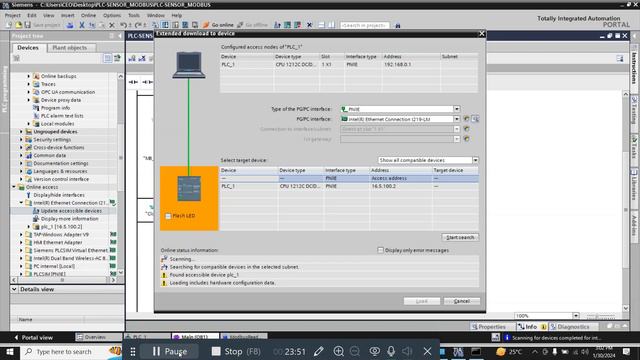Select the Devices tab
The width and height of the screenshot is (640, 360).
point(28,48)
